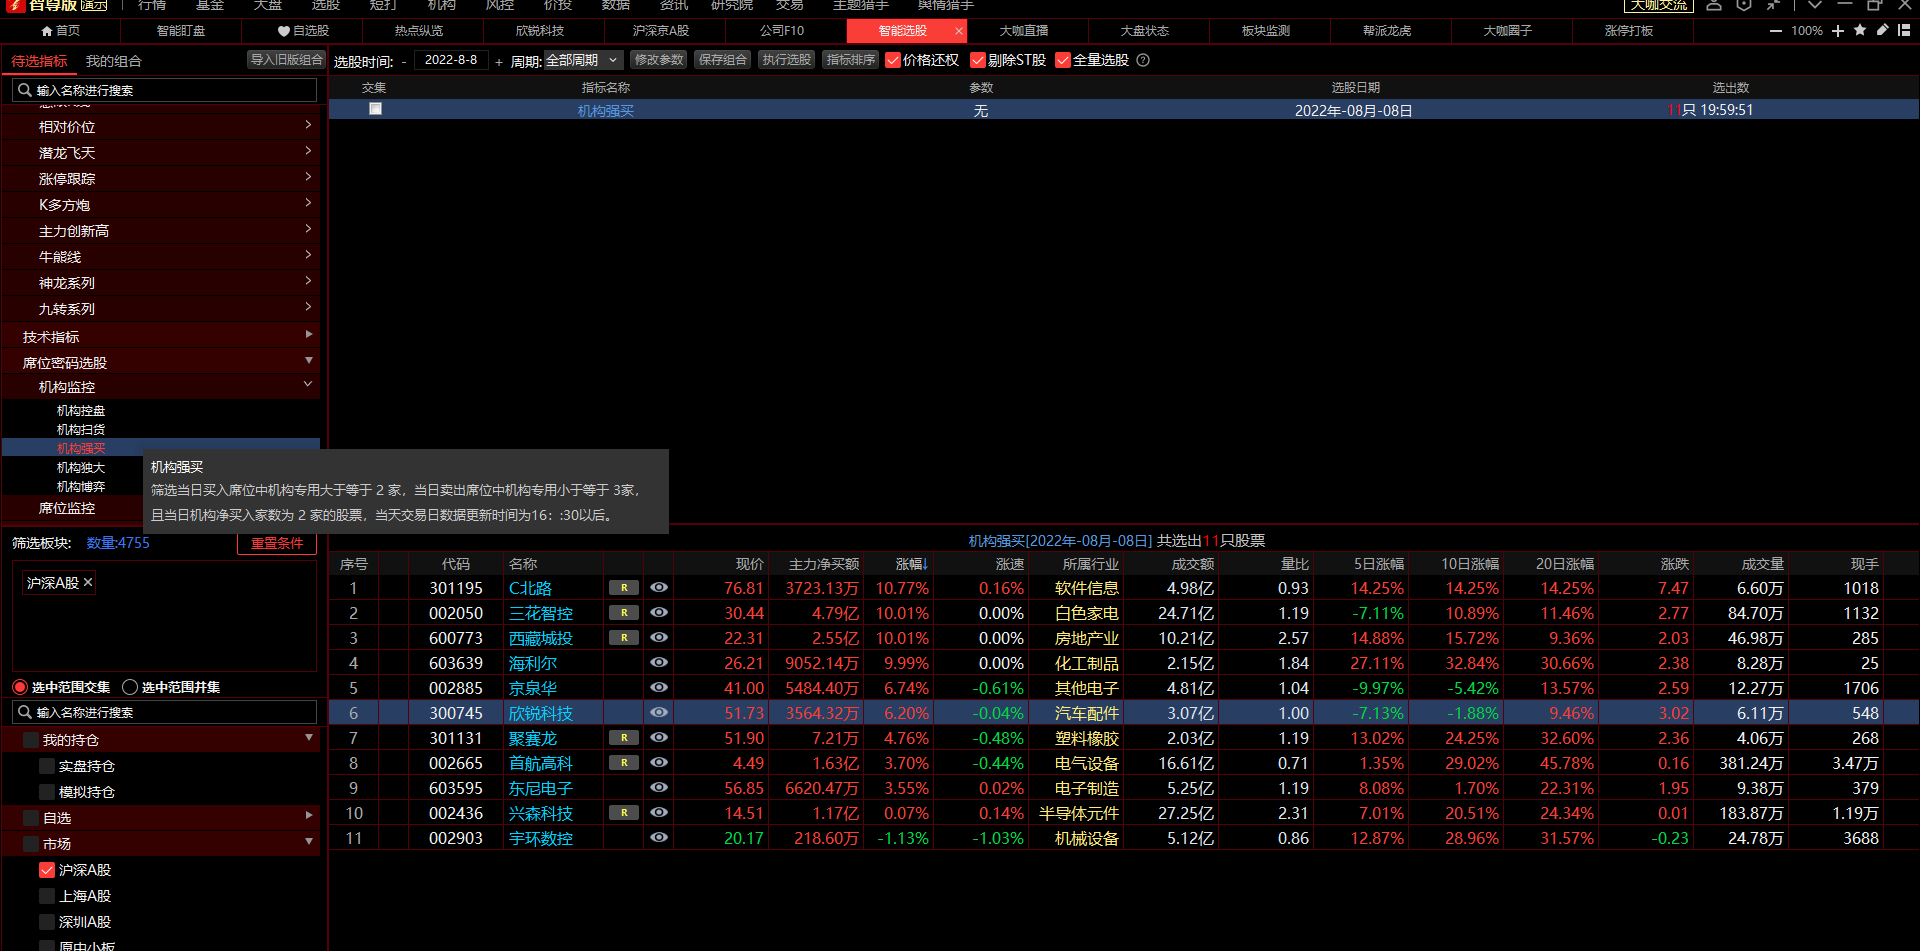Image resolution: width=1920 pixels, height=951 pixels.
Task: Switch to the 智能盯盘 tab
Action: tap(181, 31)
